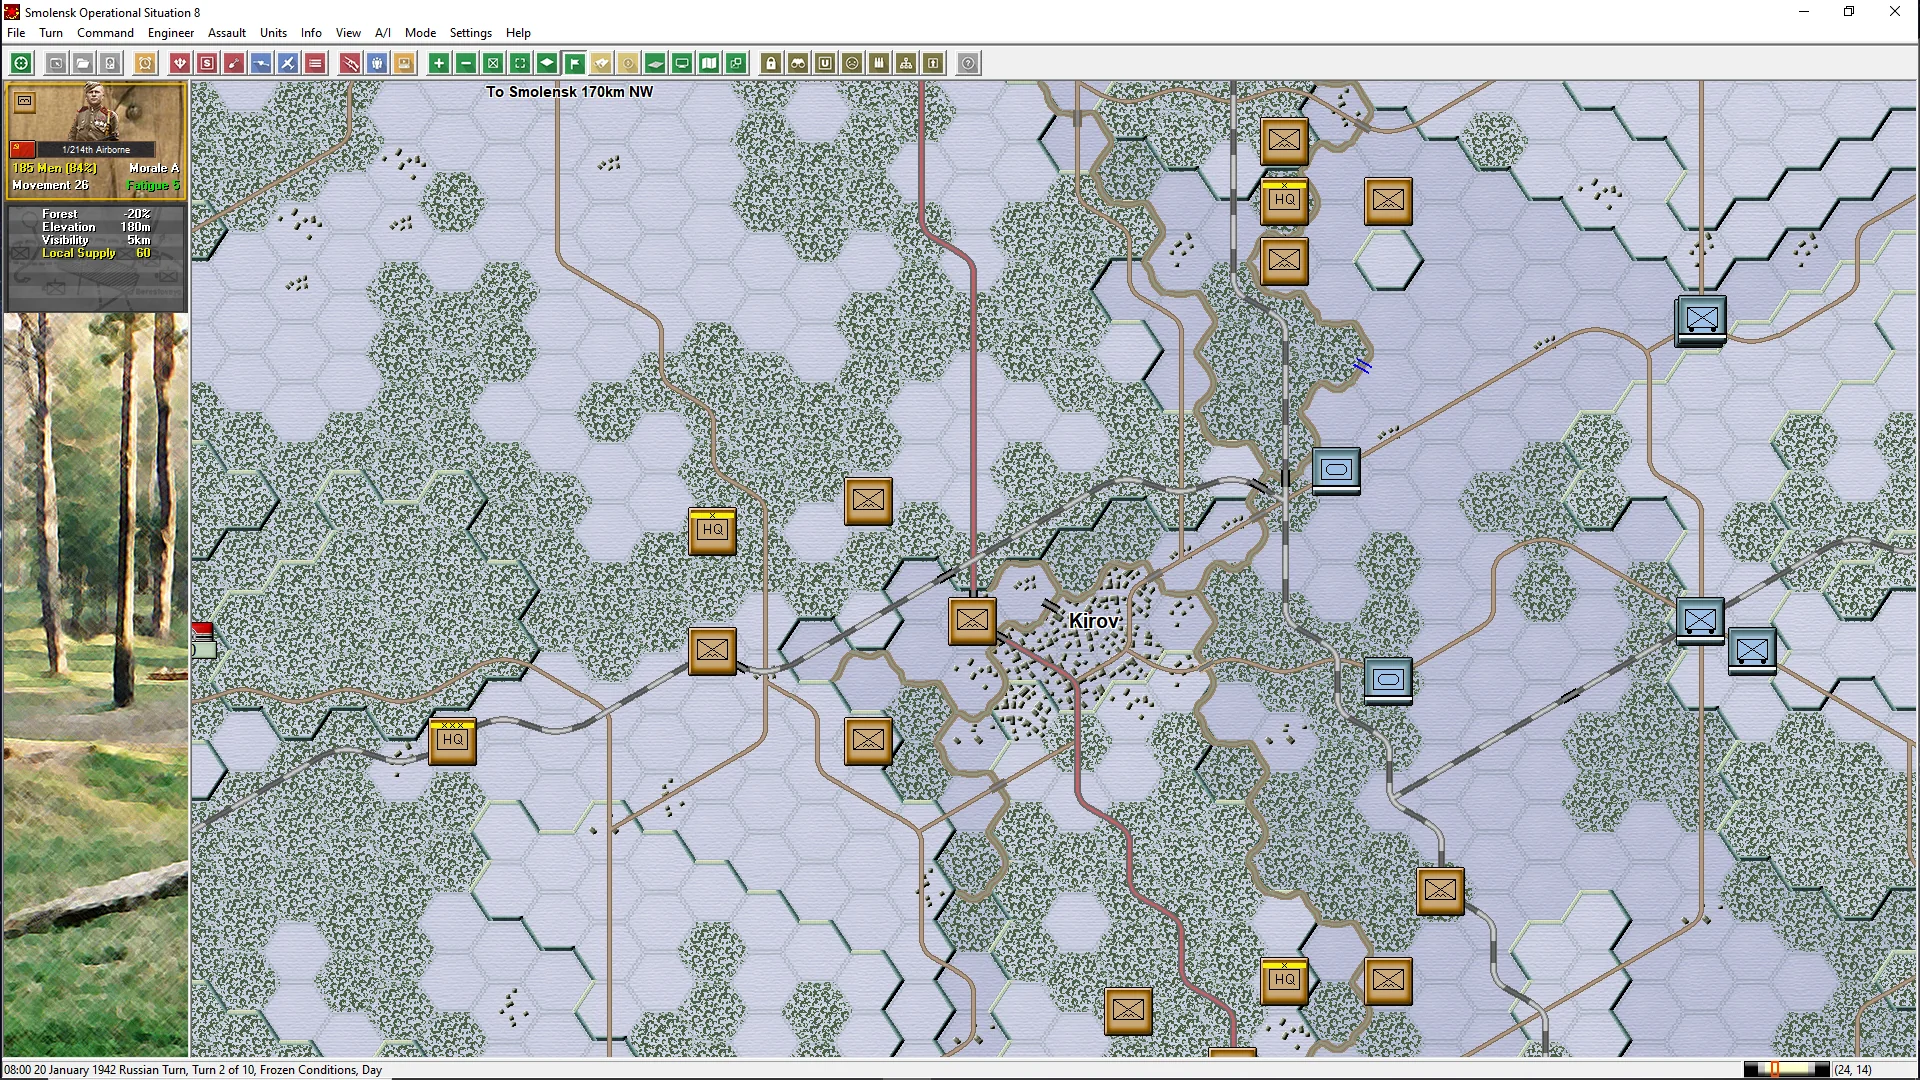Toggle the green monitor display button
The width and height of the screenshot is (1920, 1080).
coord(682,64)
